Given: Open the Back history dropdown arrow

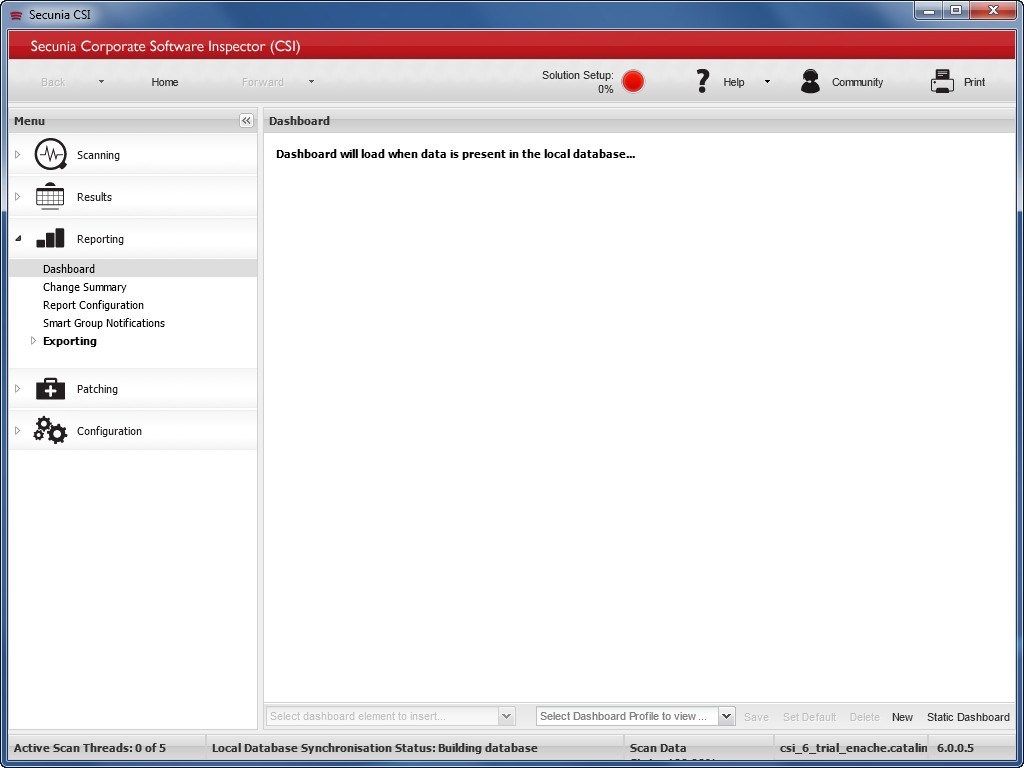Looking at the screenshot, I should 101,82.
